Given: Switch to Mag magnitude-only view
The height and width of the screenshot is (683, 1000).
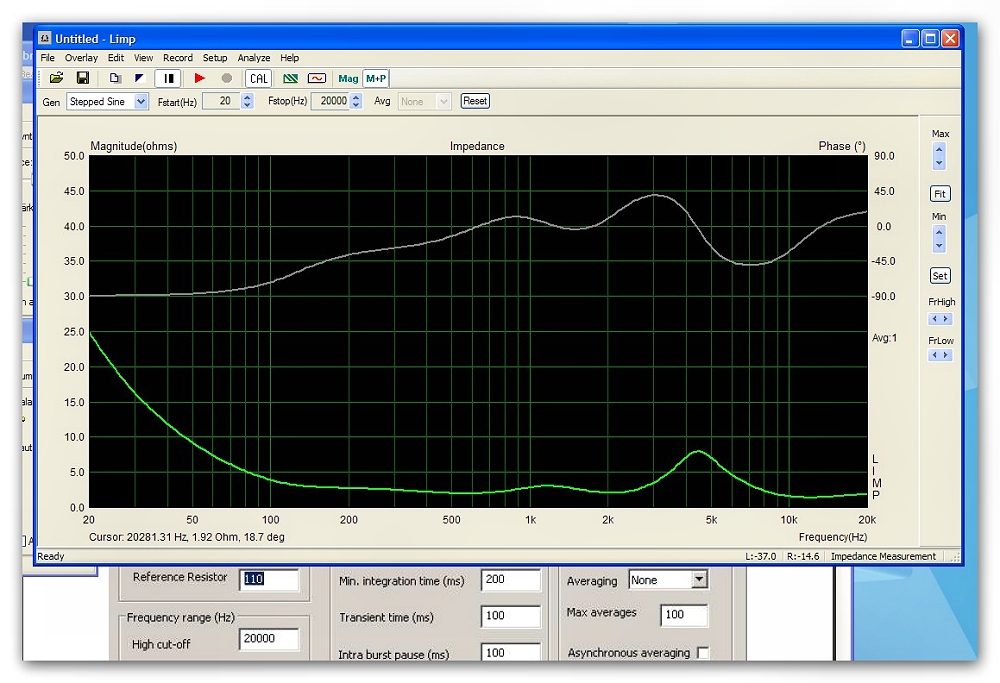Looking at the screenshot, I should coord(348,78).
